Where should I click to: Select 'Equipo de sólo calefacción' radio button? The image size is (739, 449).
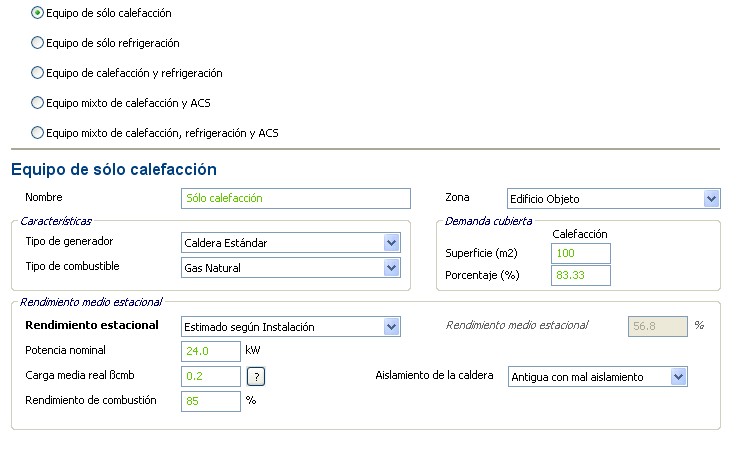(38, 14)
